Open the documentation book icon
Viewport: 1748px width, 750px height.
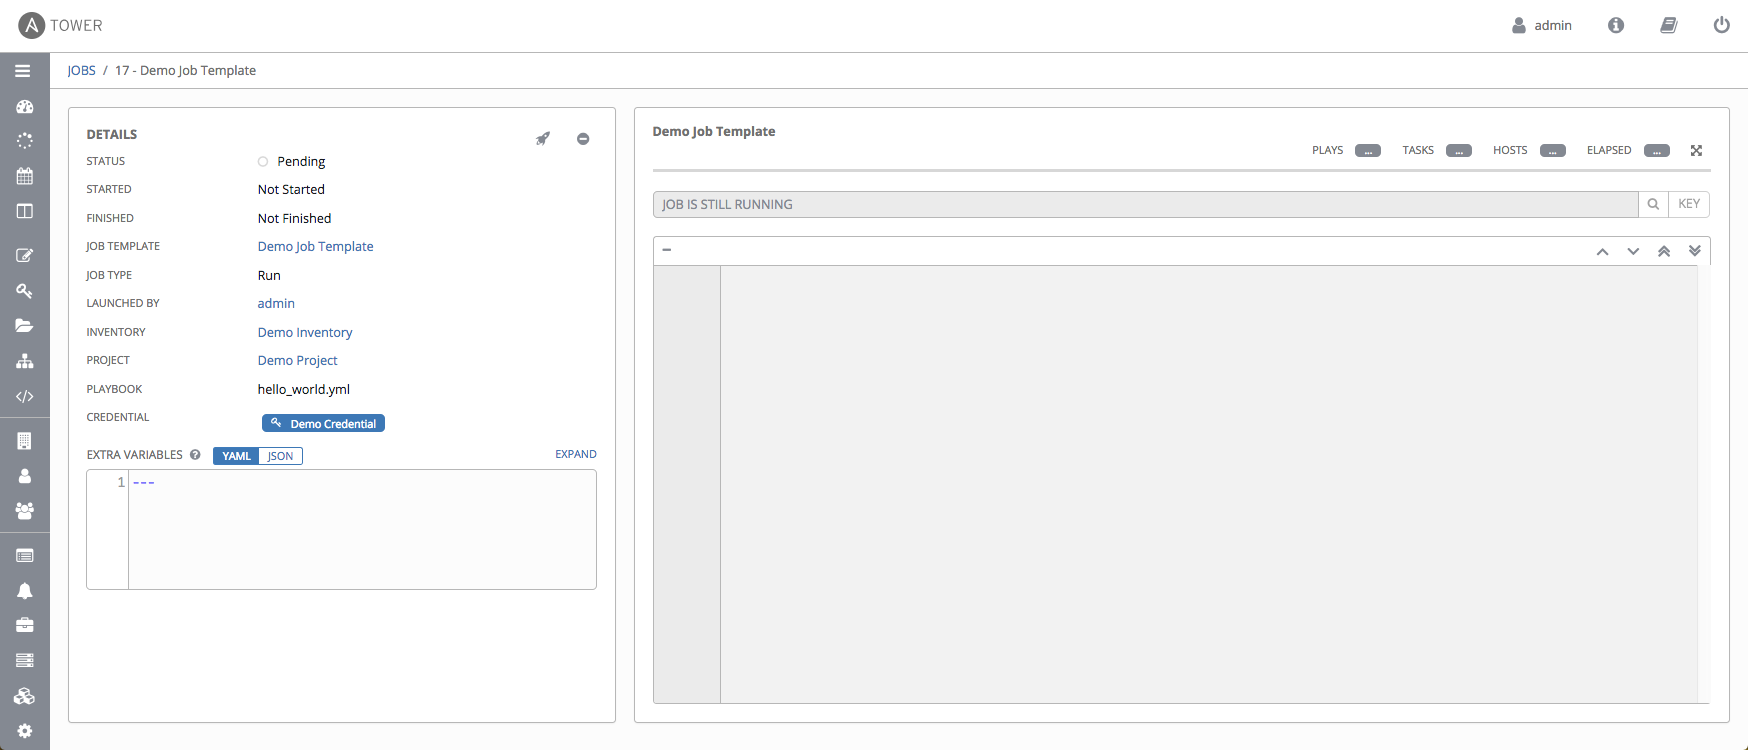click(x=1669, y=25)
